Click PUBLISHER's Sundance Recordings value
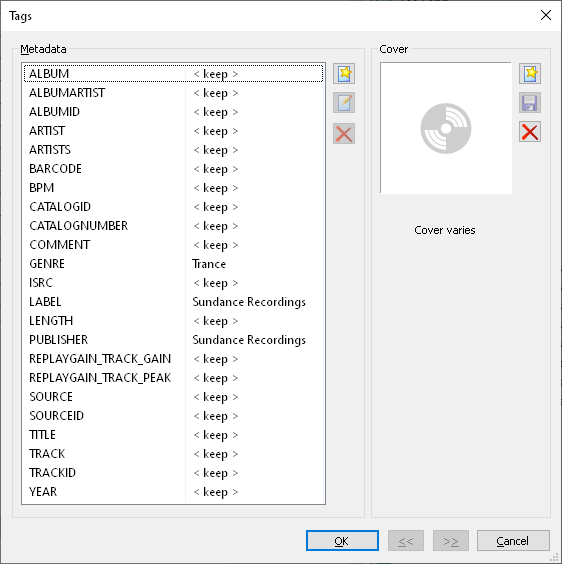The width and height of the screenshot is (562, 564). pyautogui.click(x=249, y=340)
